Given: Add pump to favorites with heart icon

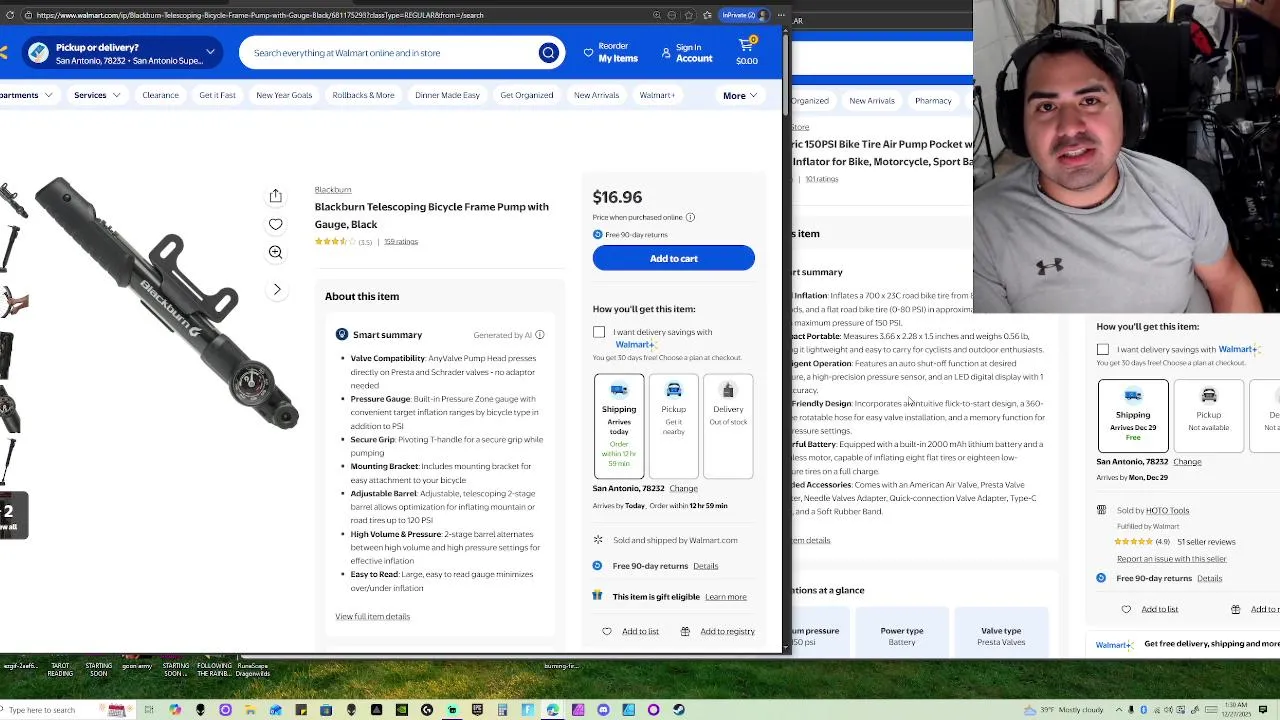Looking at the screenshot, I should (275, 225).
